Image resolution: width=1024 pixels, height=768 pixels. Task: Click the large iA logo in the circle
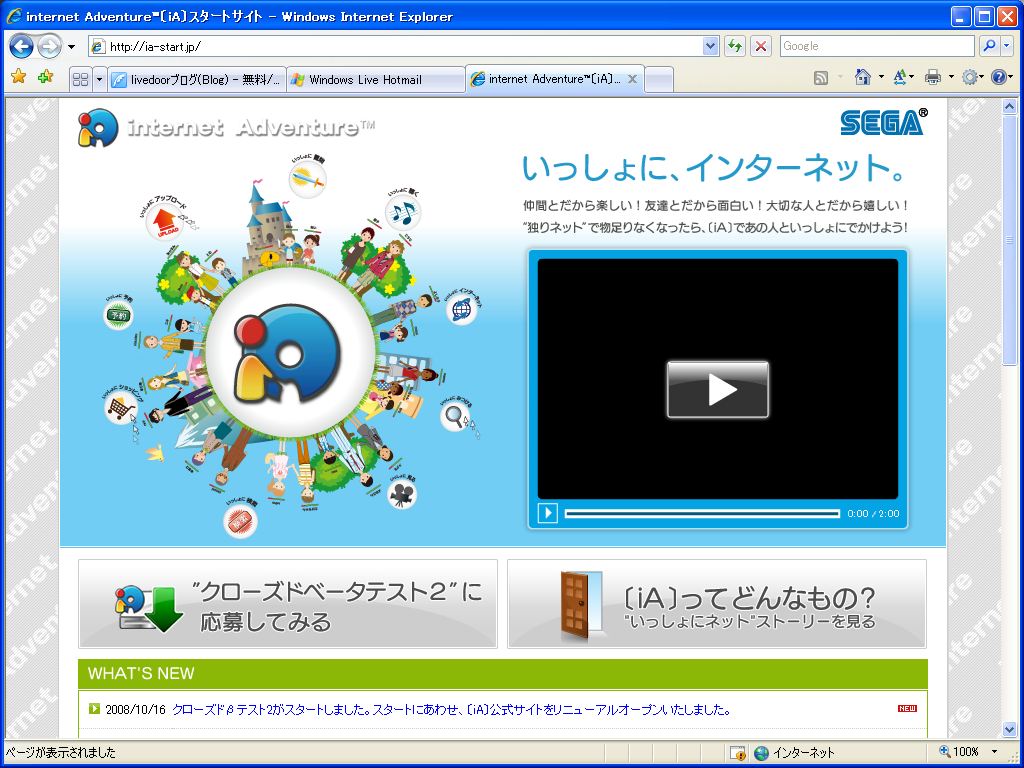pyautogui.click(x=288, y=353)
